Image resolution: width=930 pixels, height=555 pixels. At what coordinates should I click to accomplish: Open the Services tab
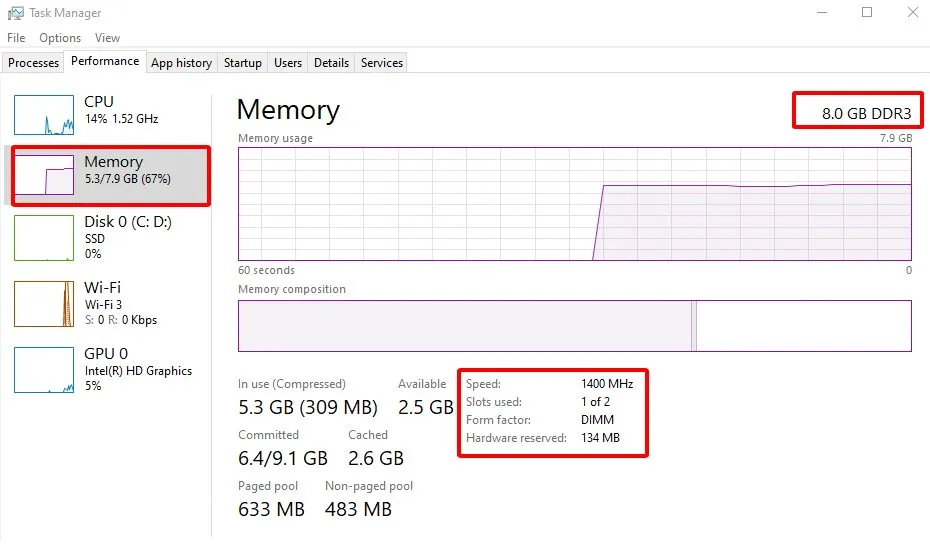coord(382,63)
